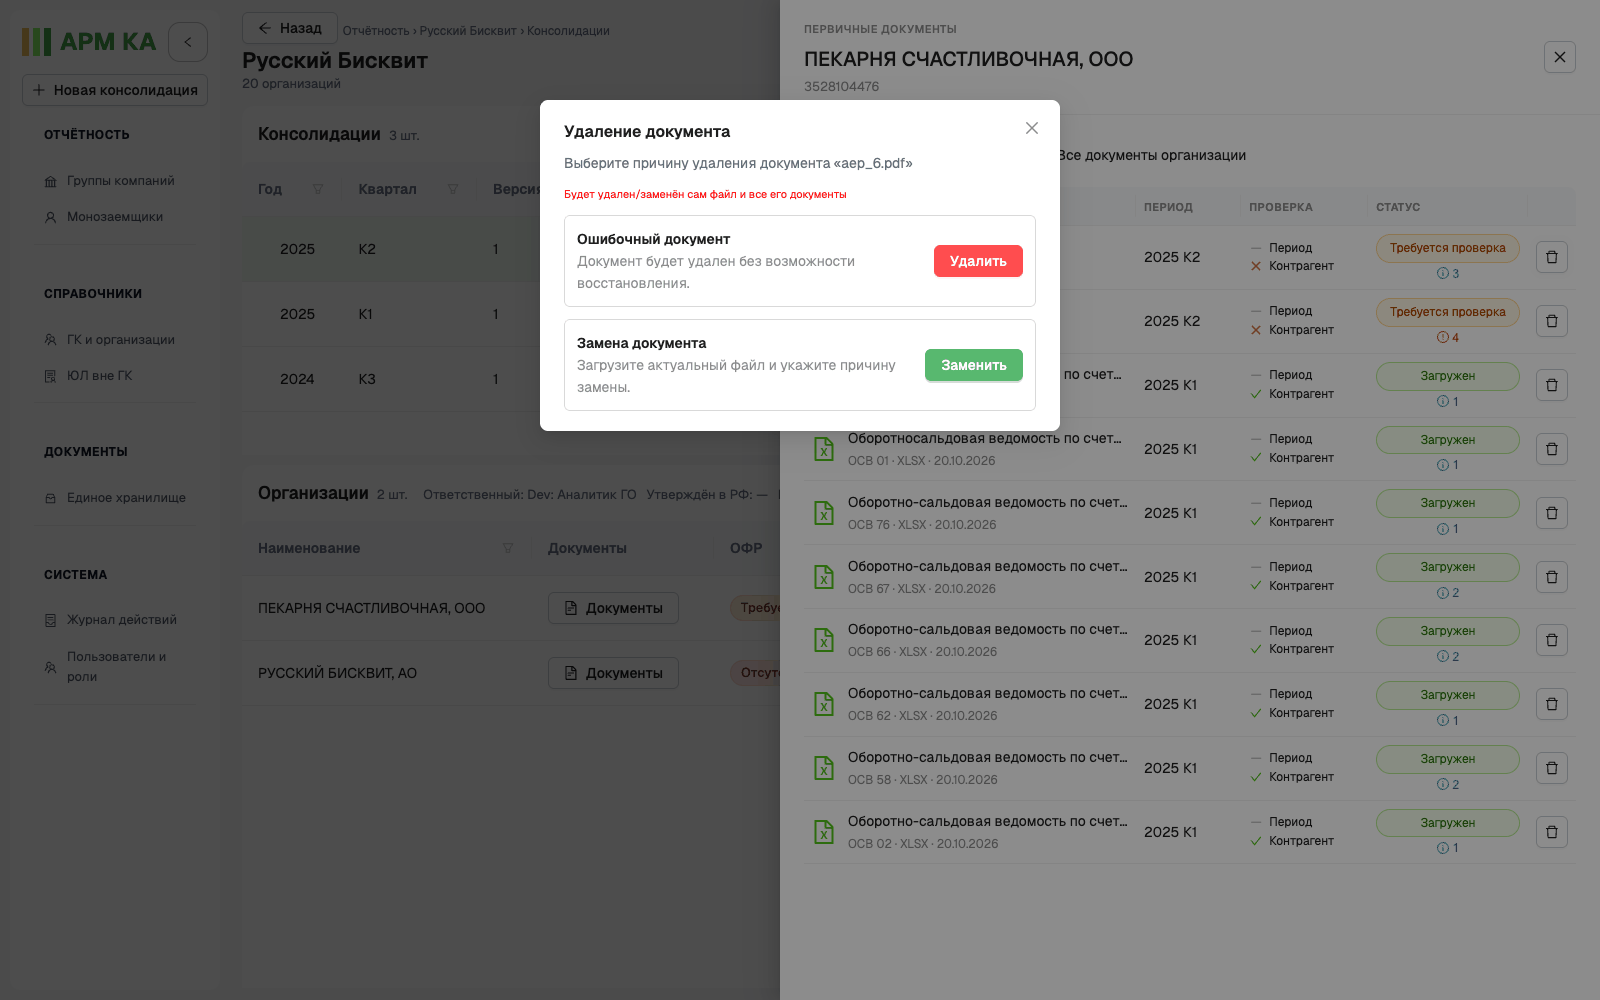
Task: Delete the ОСВ 67 document
Action: [x=1552, y=577]
